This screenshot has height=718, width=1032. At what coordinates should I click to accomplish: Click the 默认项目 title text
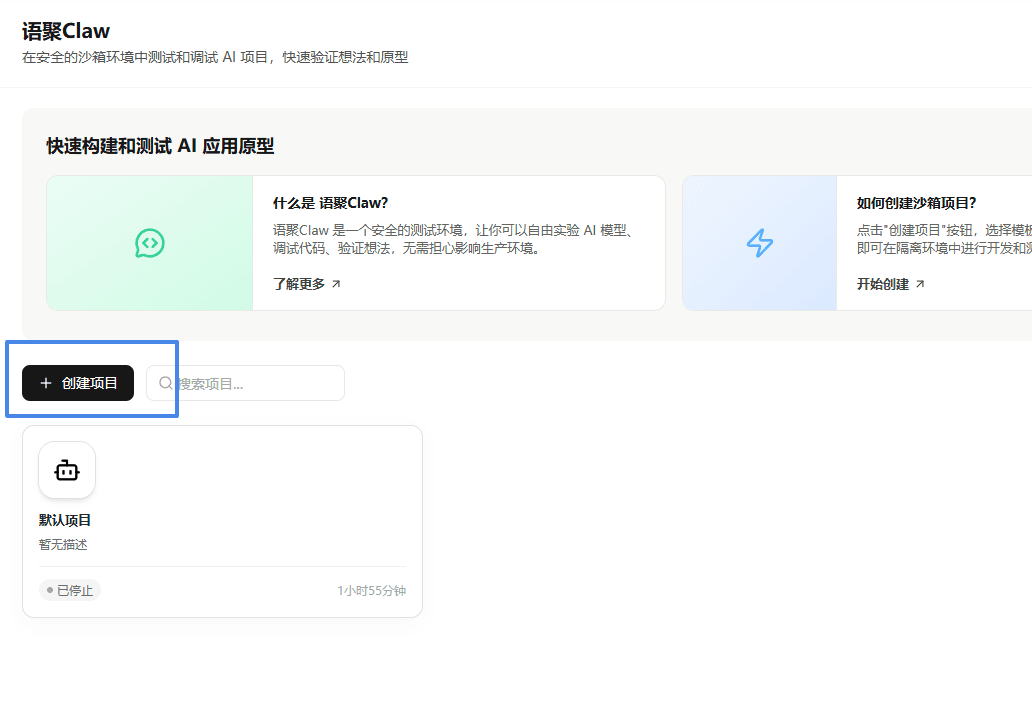pos(64,520)
